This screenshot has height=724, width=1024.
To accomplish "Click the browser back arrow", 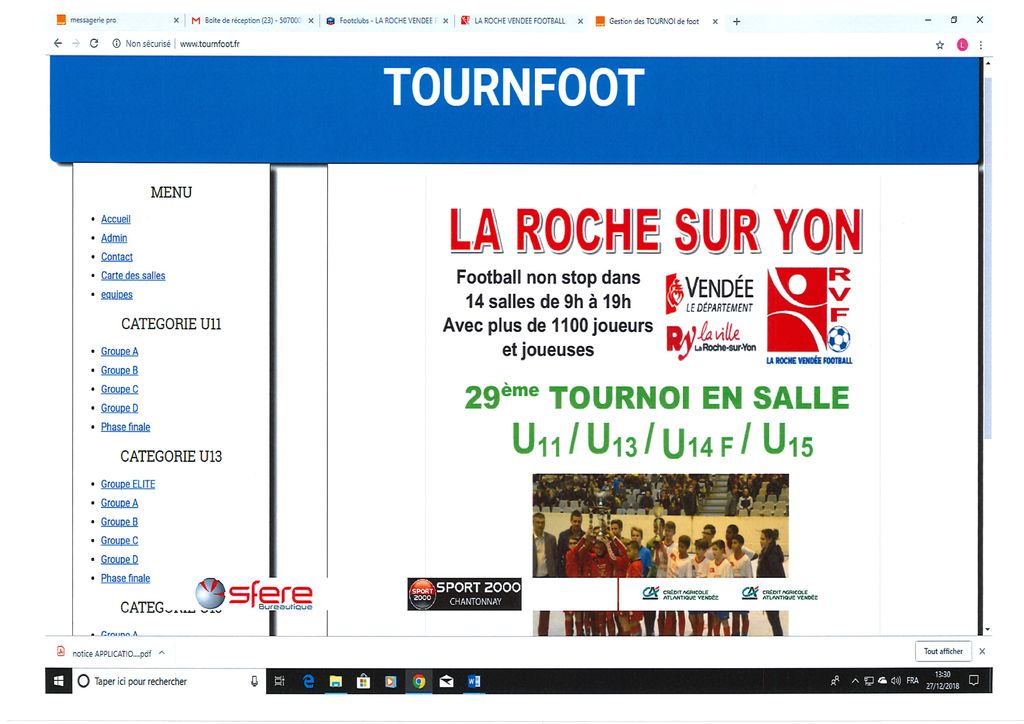I will coord(58,44).
